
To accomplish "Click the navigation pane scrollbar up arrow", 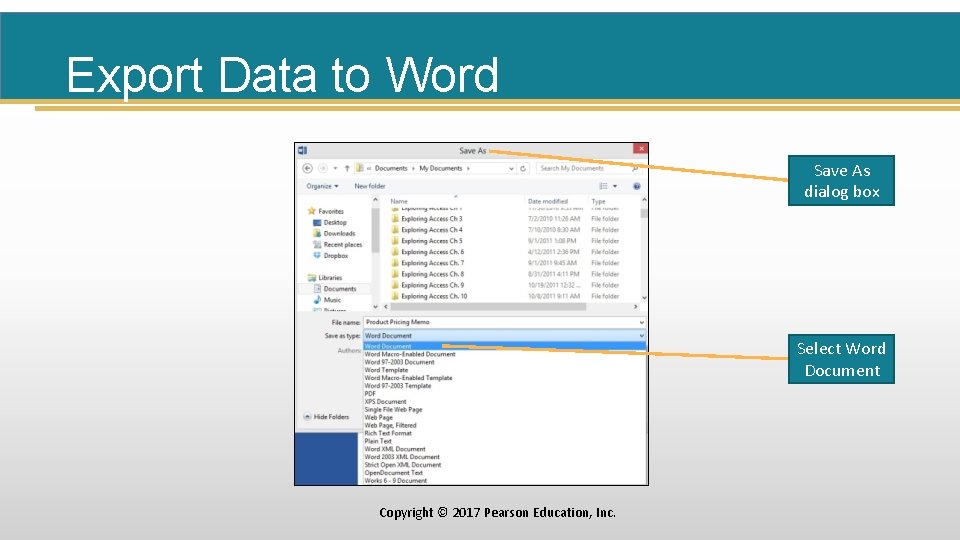I will (375, 200).
